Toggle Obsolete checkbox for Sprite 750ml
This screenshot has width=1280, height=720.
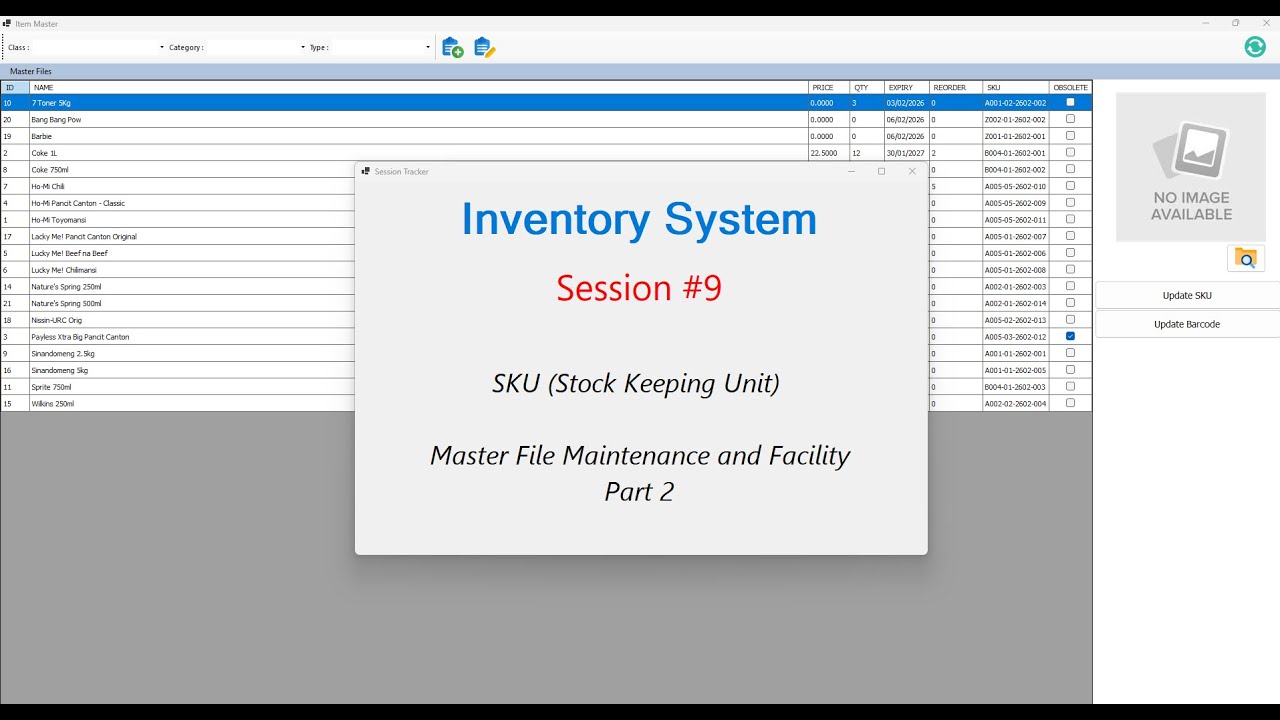[x=1070, y=386]
